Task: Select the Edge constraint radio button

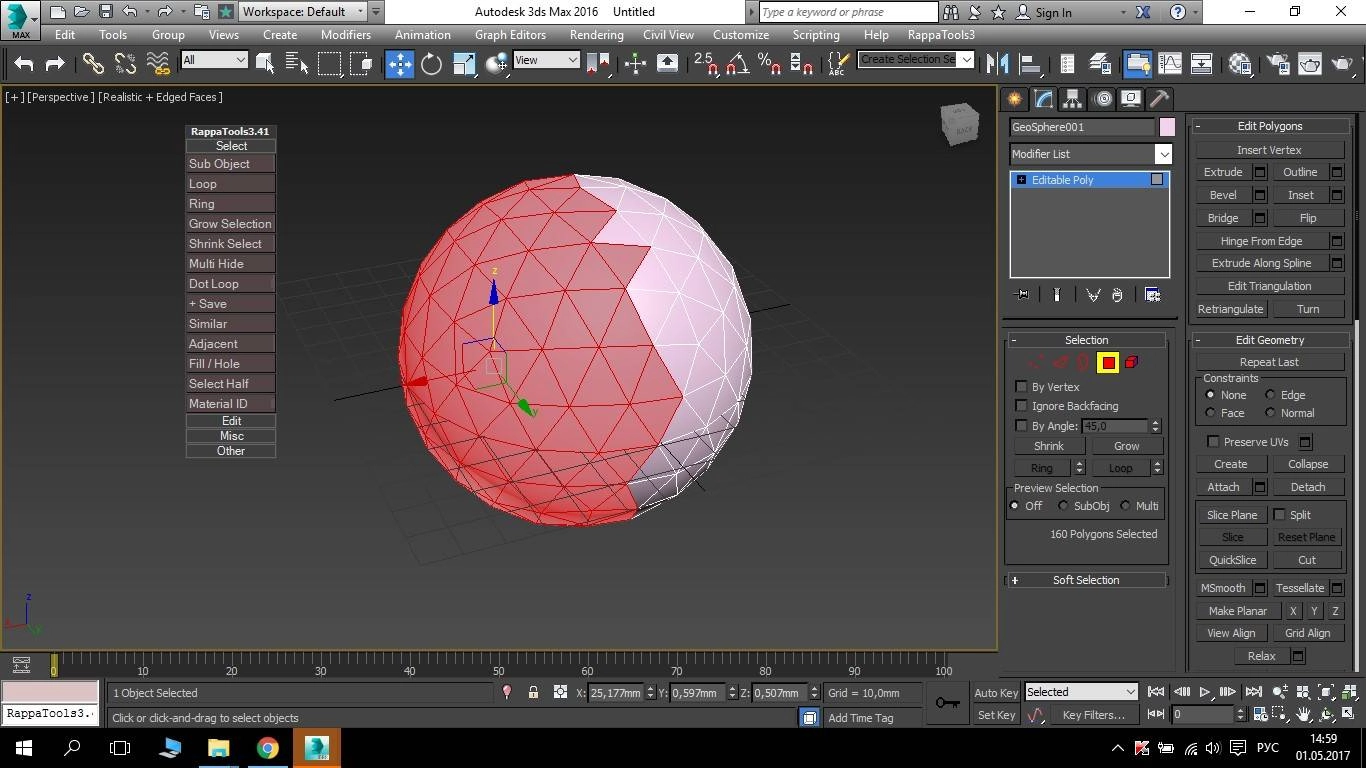Action: coord(1270,395)
